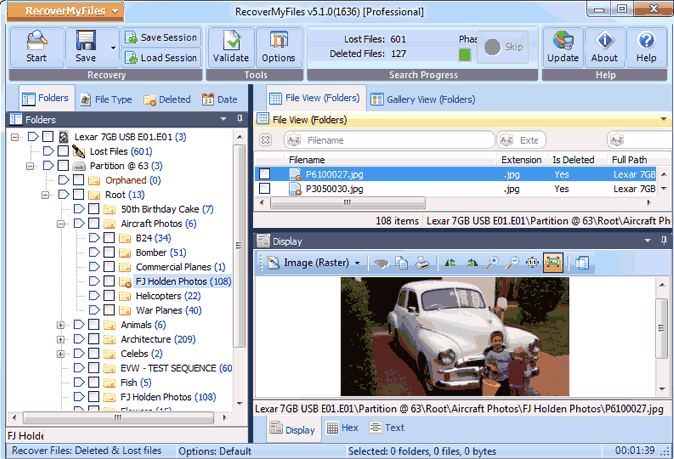Collapse the Aircraft Photos folder
This screenshot has width=674, height=459.
pos(61,224)
